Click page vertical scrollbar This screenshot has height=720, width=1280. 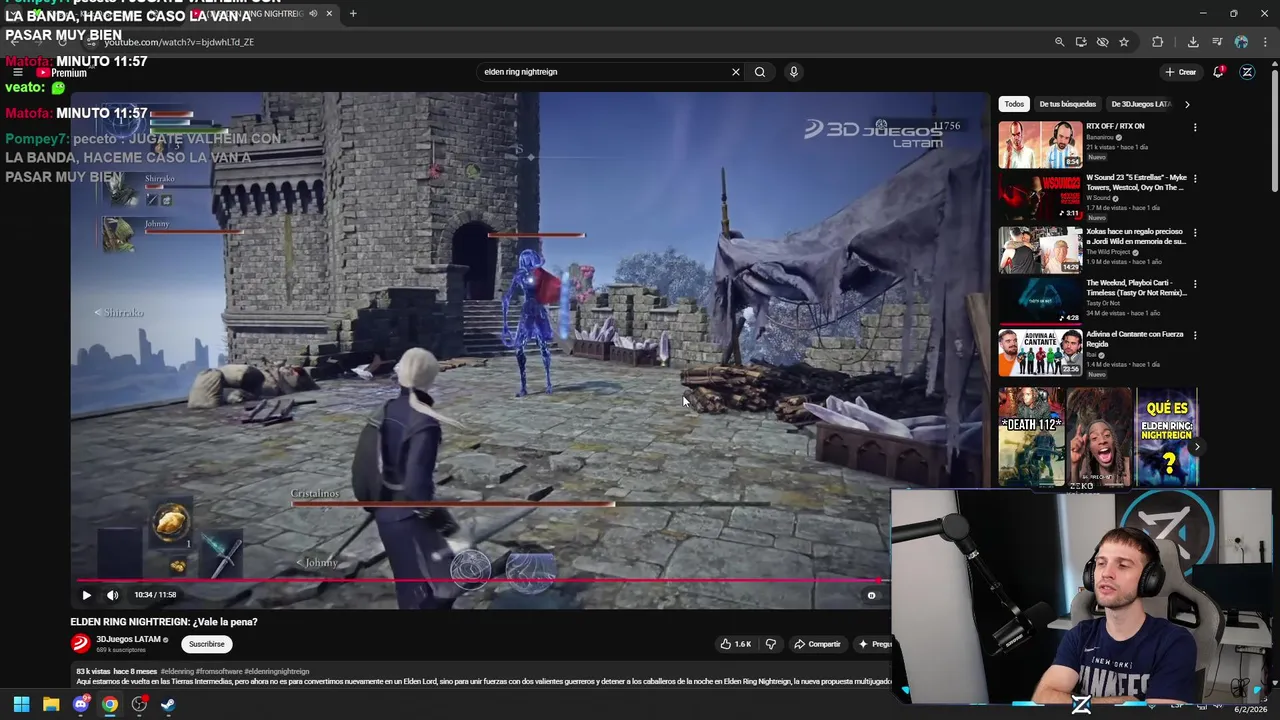[x=1274, y=130]
